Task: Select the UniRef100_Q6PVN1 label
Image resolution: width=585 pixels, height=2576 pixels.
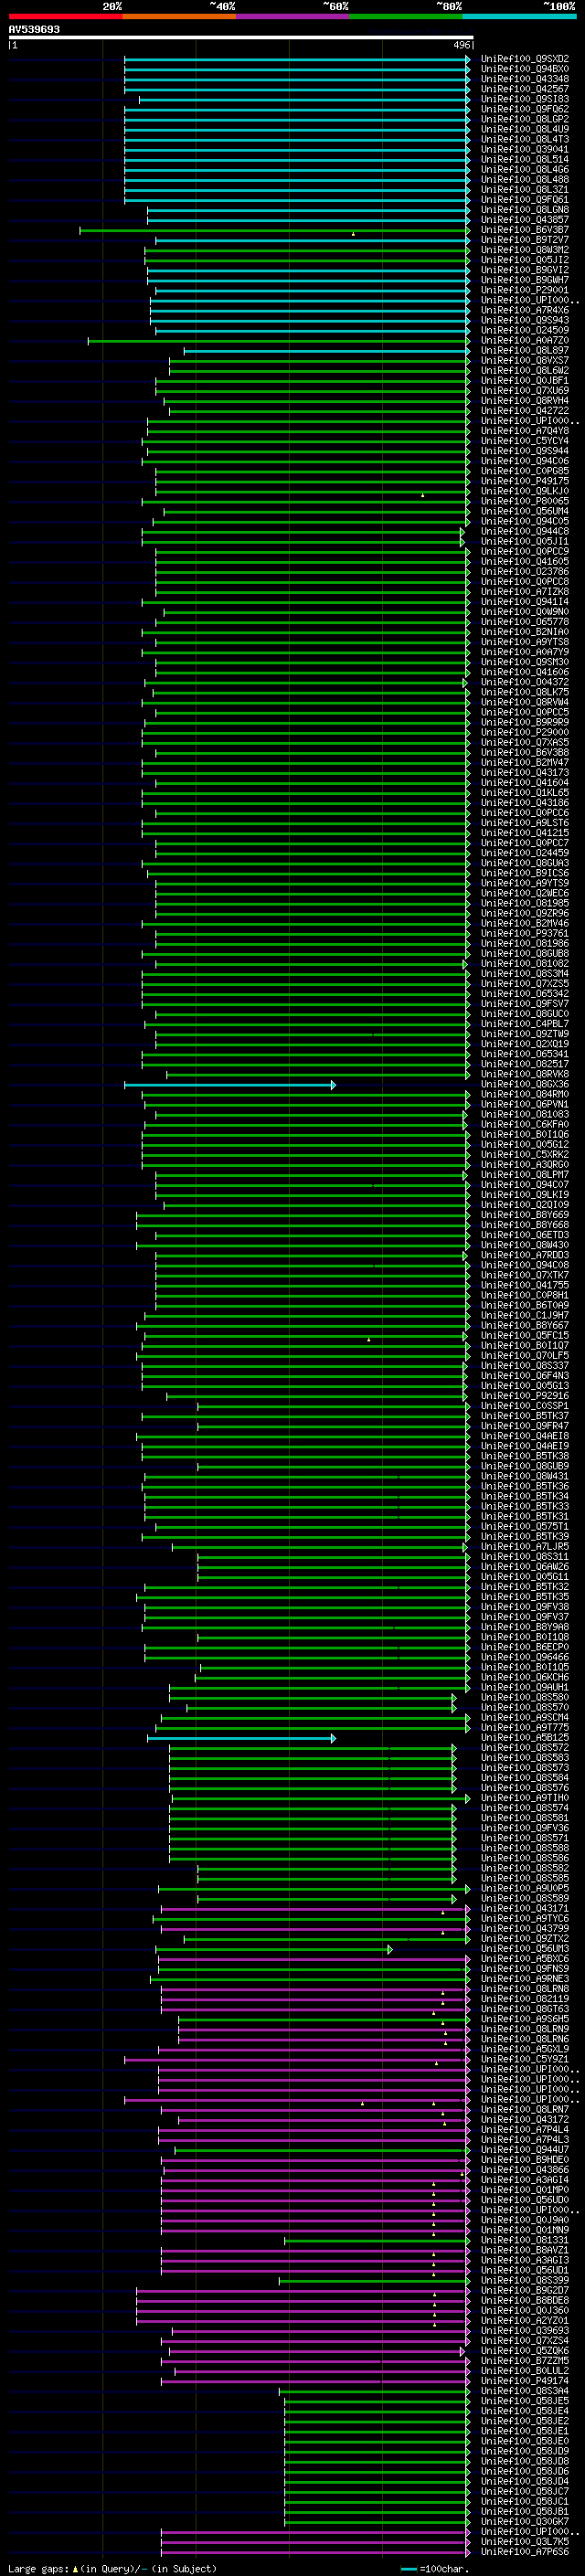Action: point(525,1105)
